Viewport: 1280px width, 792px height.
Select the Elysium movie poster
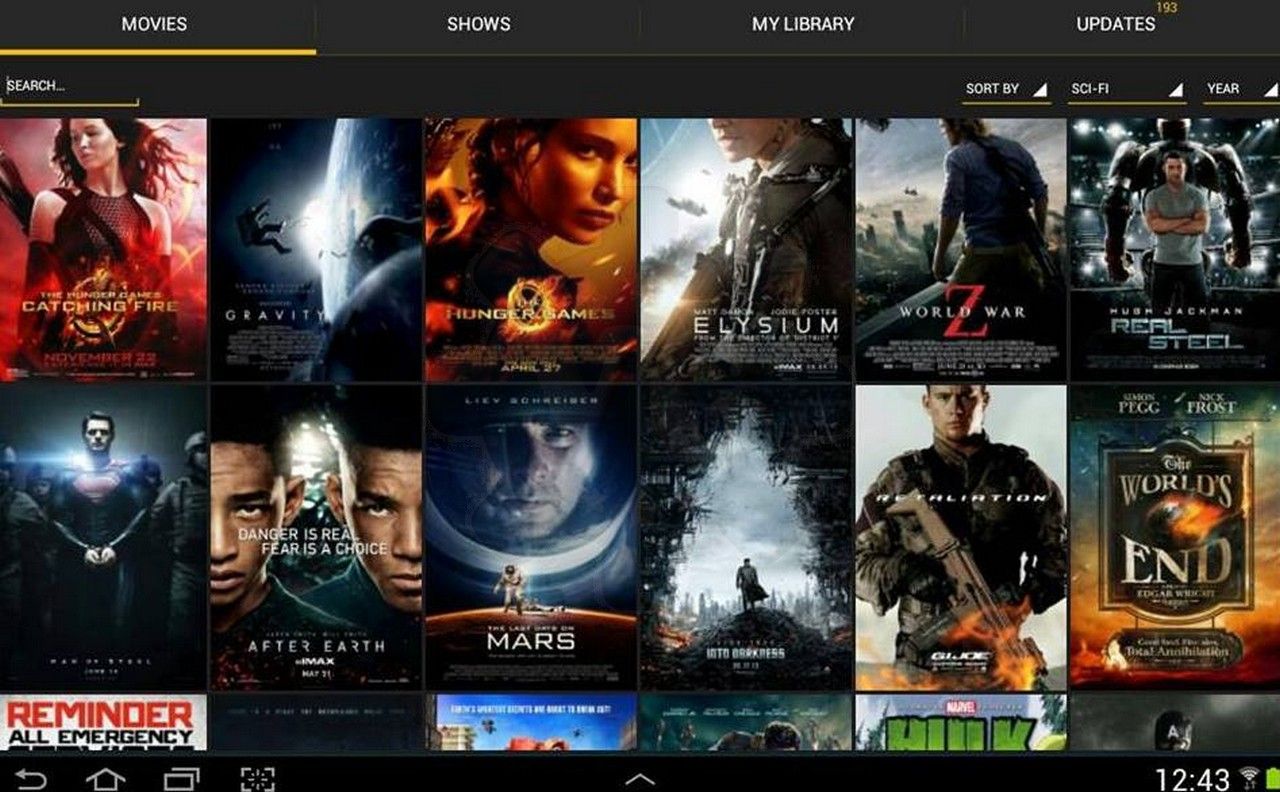(x=746, y=249)
